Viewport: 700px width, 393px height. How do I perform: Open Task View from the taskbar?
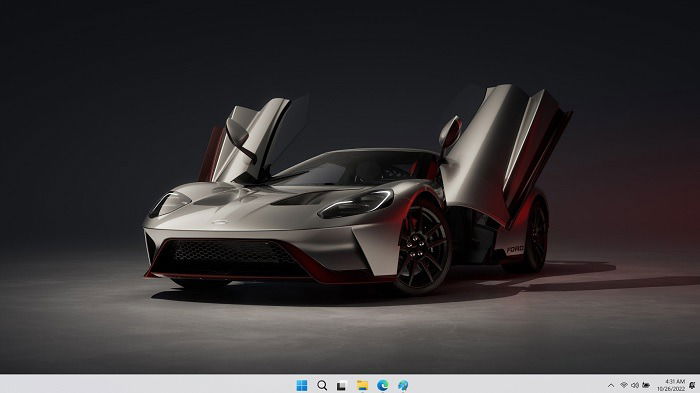click(342, 385)
